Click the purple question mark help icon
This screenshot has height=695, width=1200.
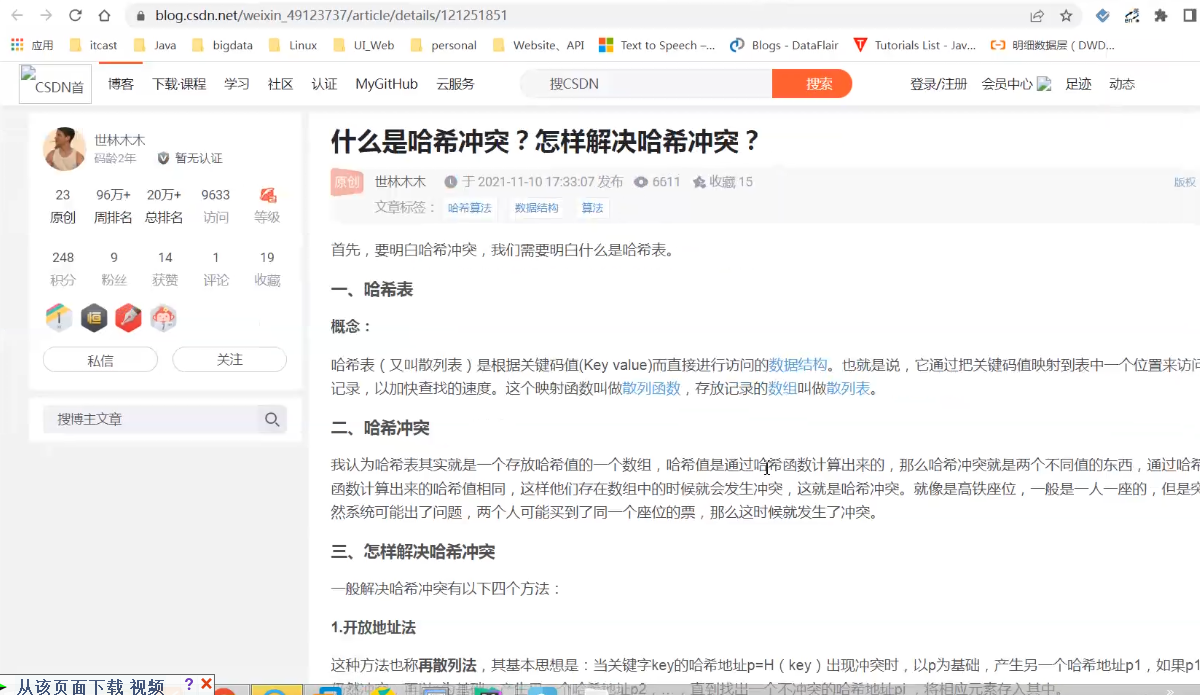tap(188, 684)
